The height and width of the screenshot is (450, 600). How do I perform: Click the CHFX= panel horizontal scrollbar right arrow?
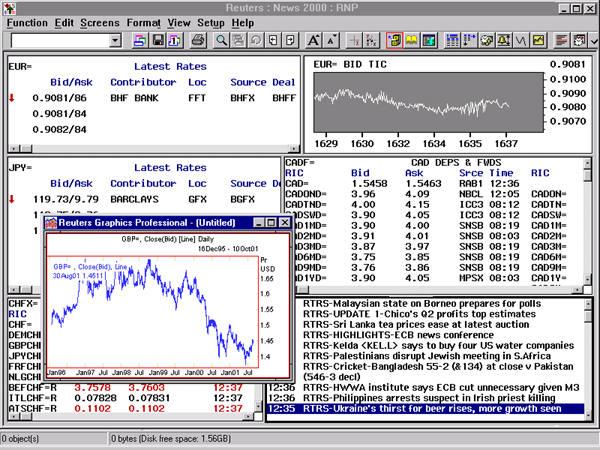pos(248,416)
